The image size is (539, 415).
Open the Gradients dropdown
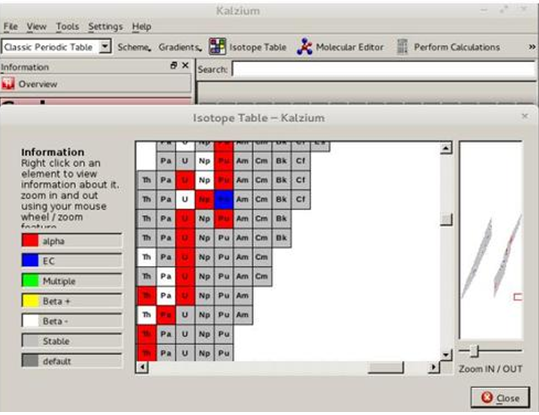point(180,47)
